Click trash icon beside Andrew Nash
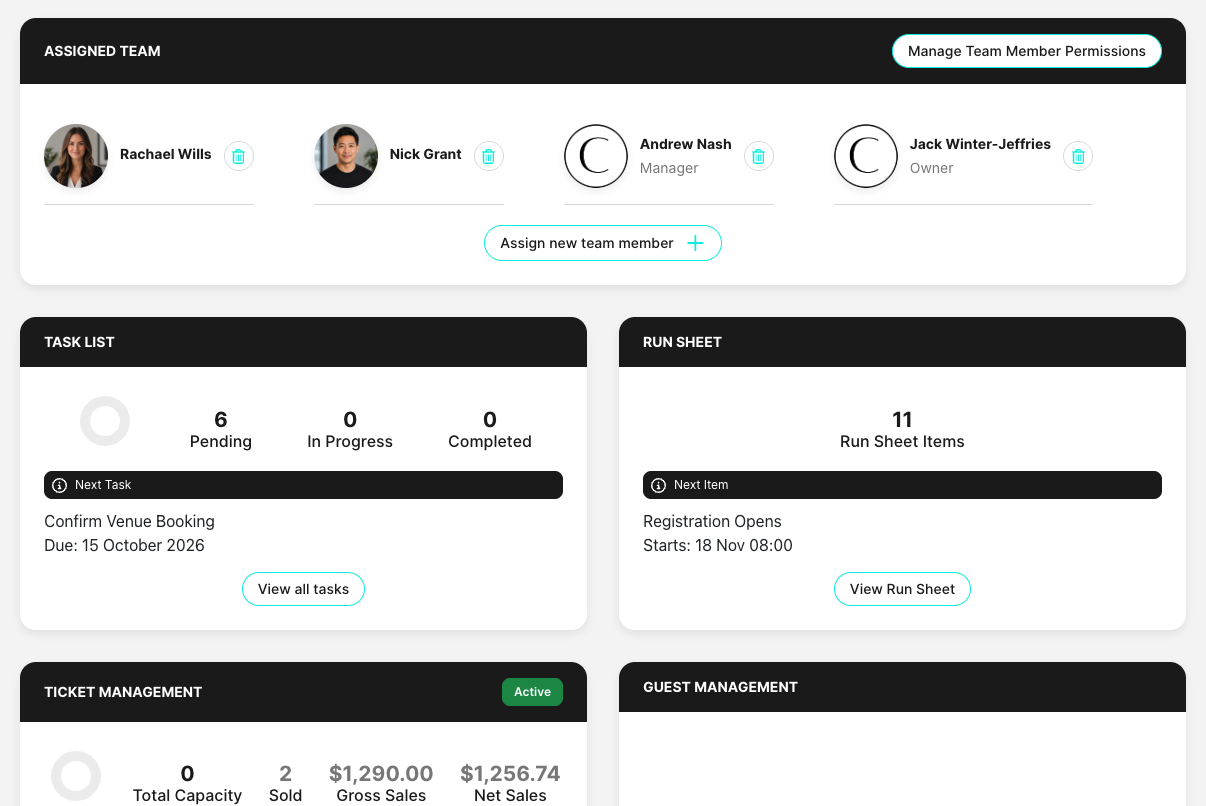Viewport: 1206px width, 806px height. coord(758,156)
